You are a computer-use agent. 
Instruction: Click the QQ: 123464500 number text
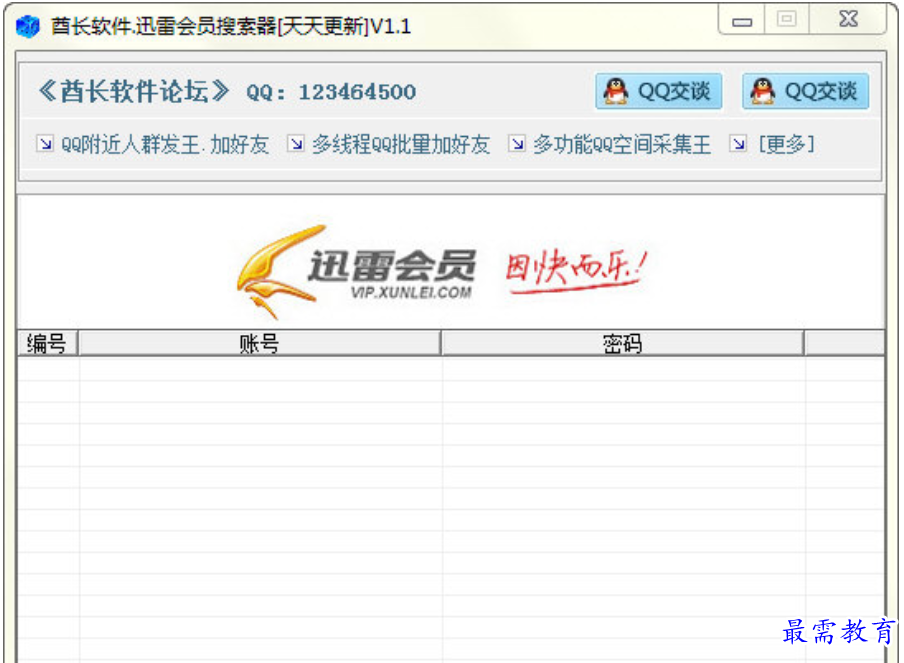click(x=331, y=92)
